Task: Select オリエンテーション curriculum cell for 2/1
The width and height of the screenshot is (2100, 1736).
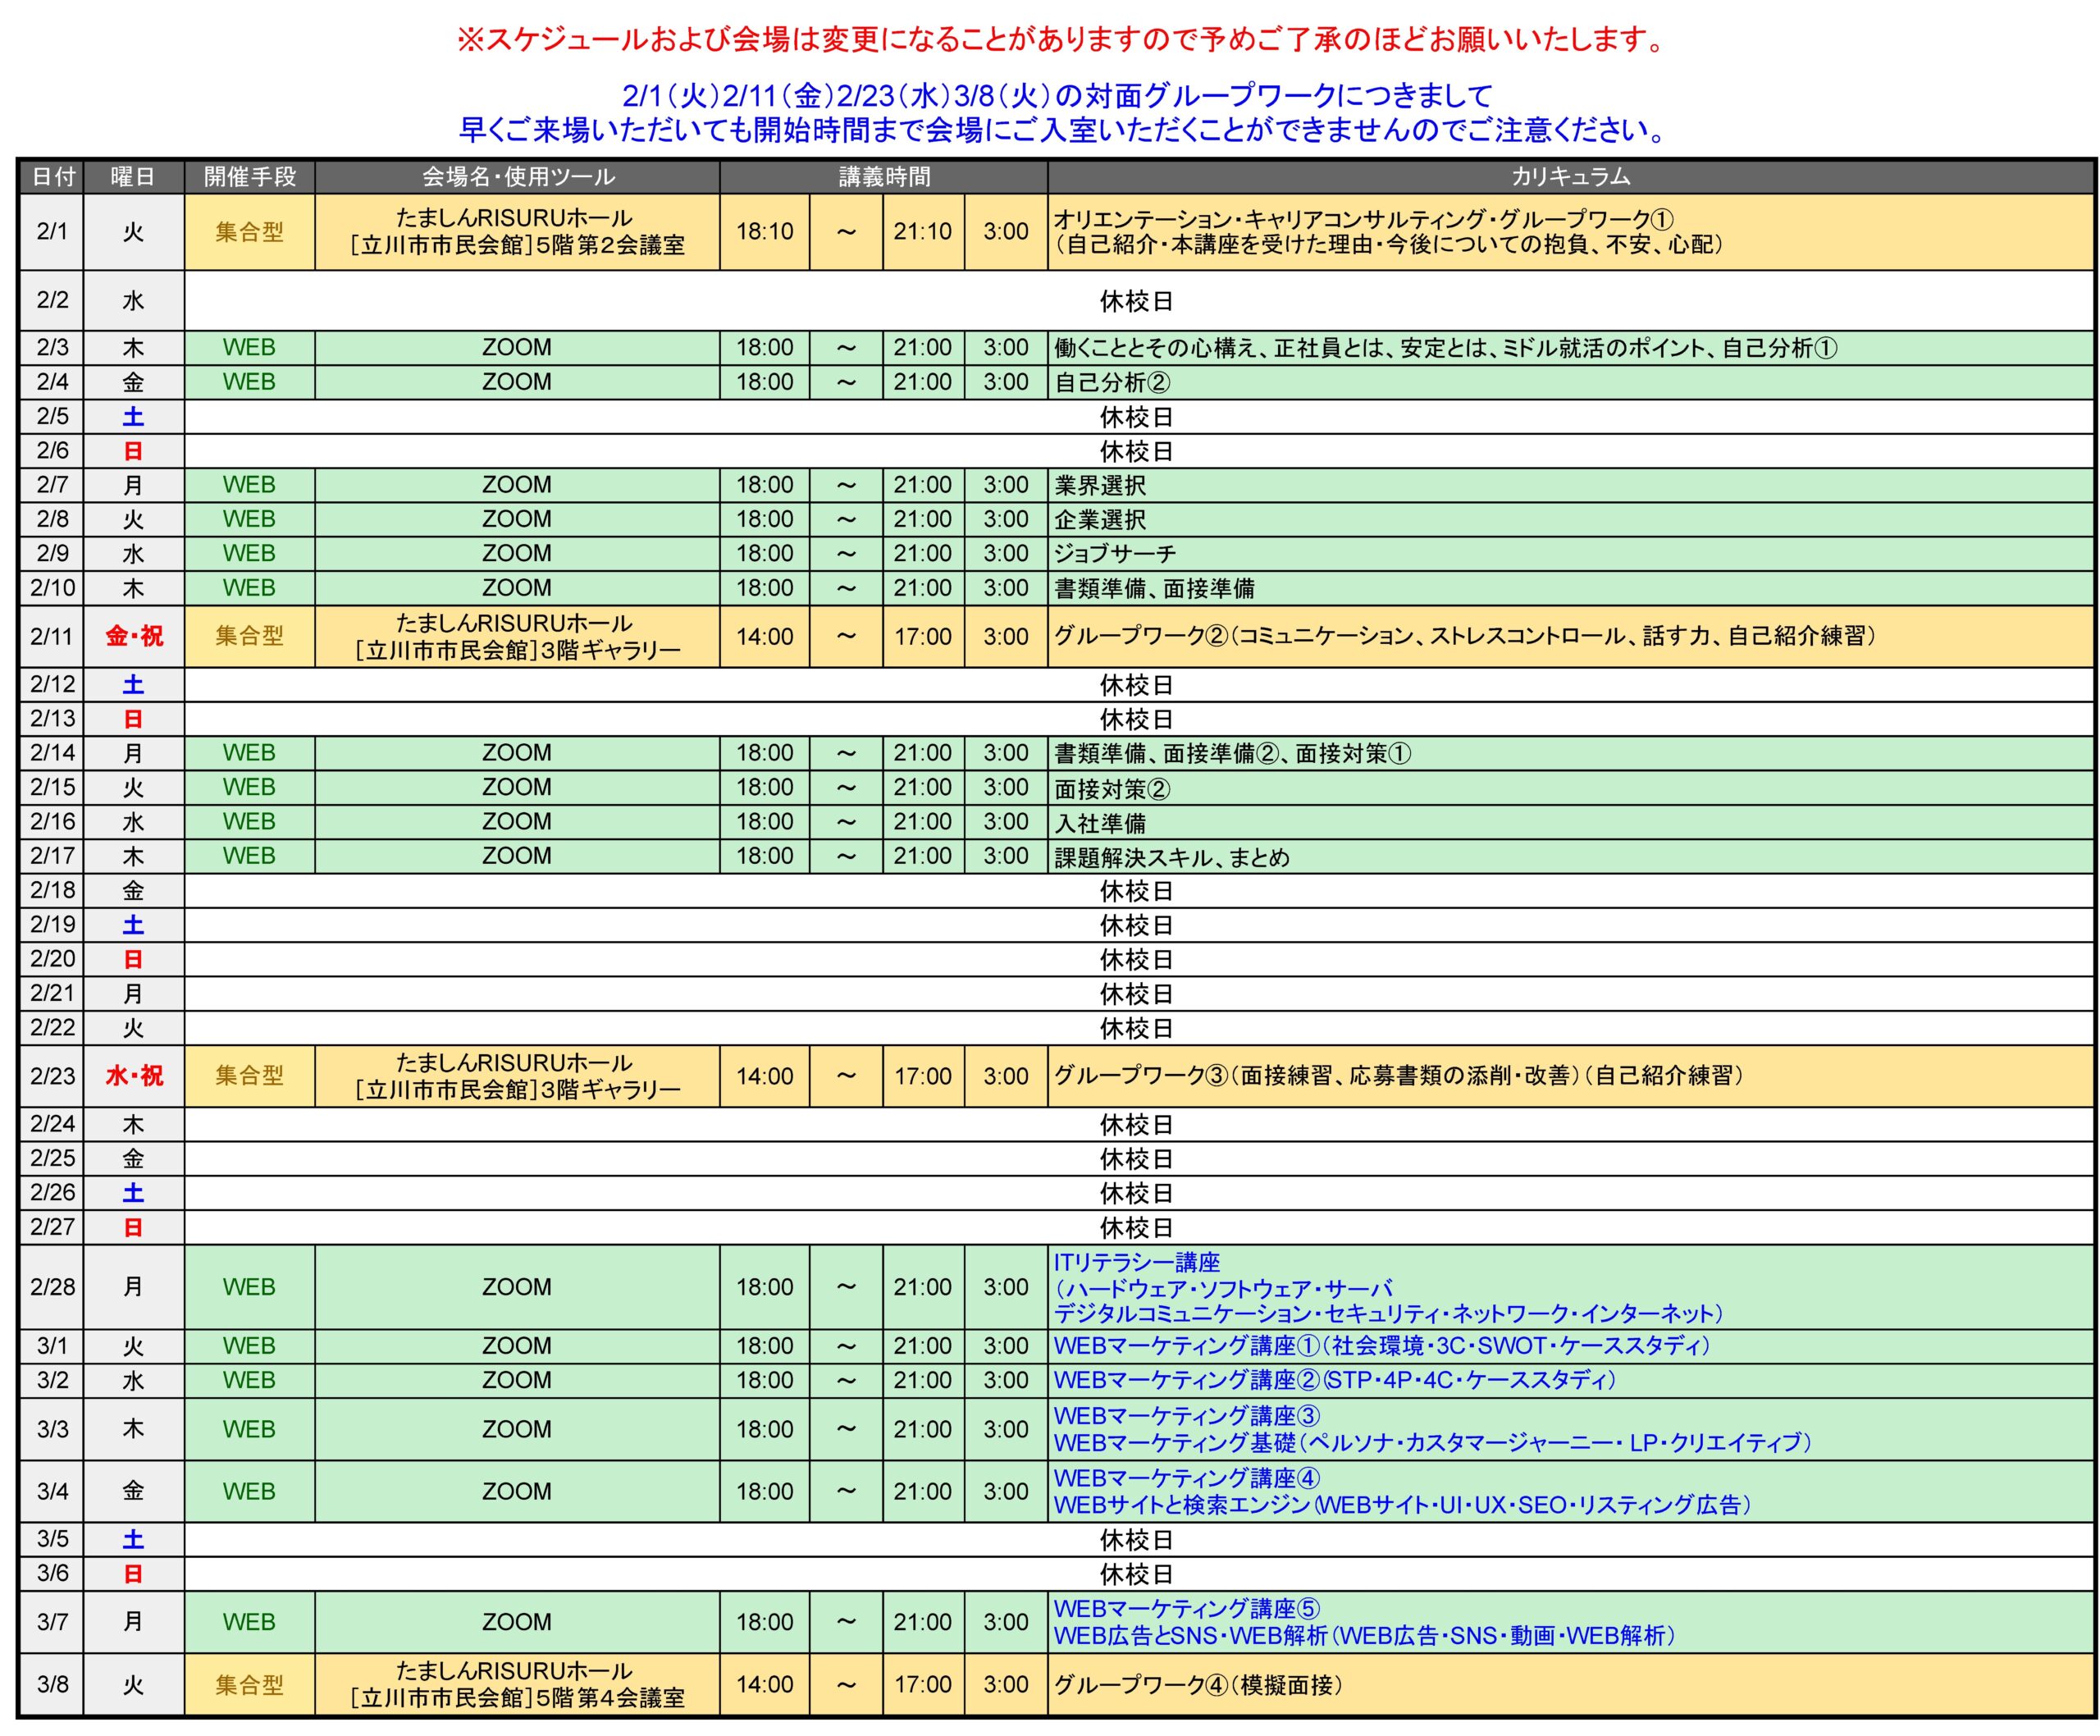Action: [1571, 232]
